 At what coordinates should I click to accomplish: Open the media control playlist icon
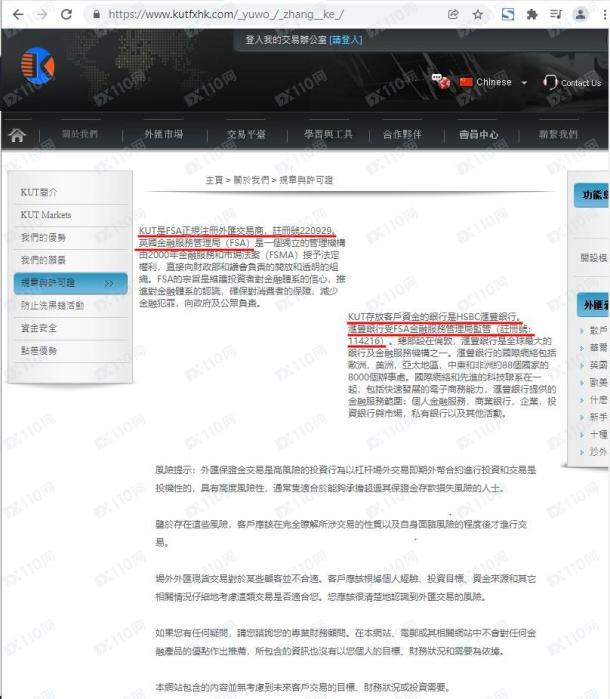pyautogui.click(x=556, y=14)
